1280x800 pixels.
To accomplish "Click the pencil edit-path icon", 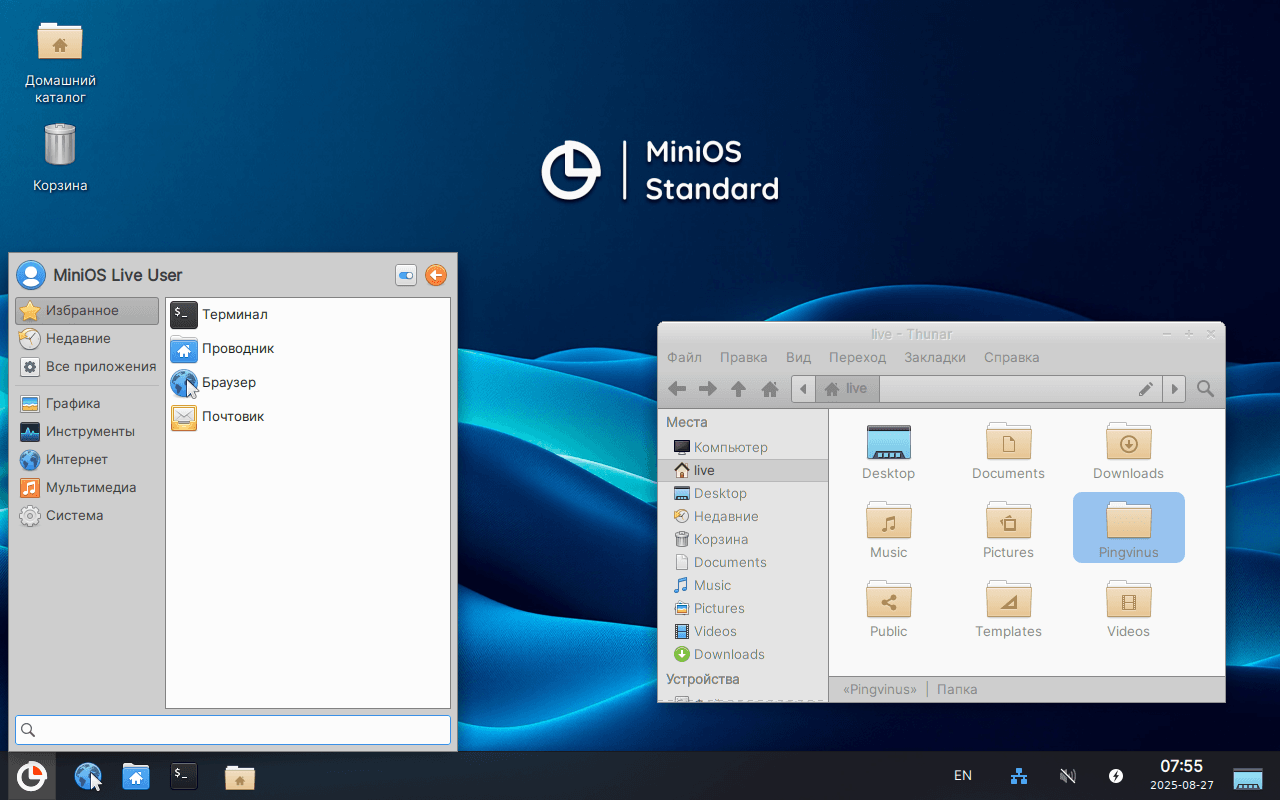I will [x=1146, y=389].
